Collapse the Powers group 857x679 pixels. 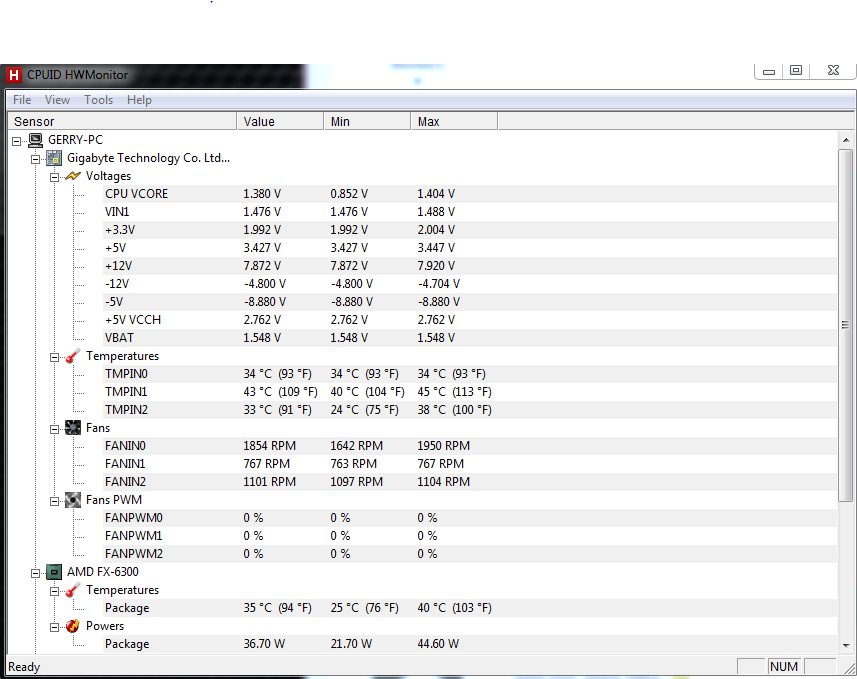(x=55, y=627)
